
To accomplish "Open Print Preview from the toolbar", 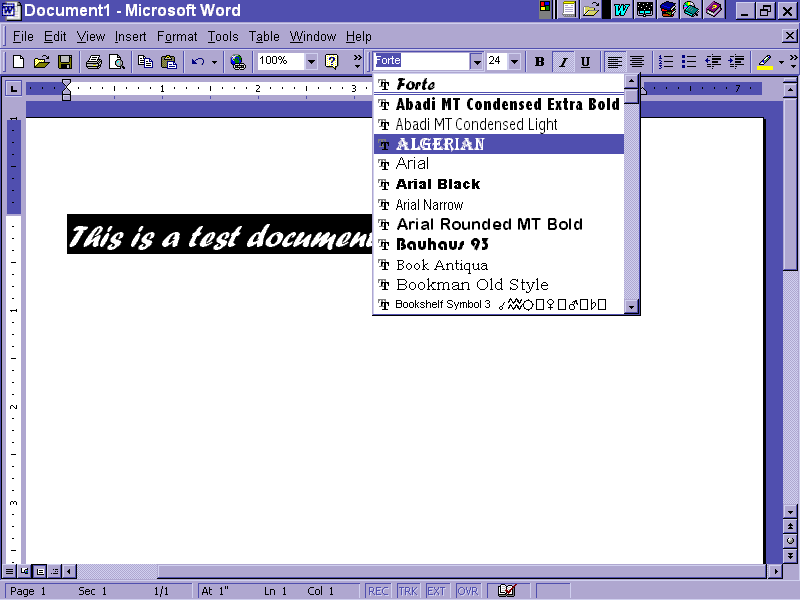I will click(116, 62).
